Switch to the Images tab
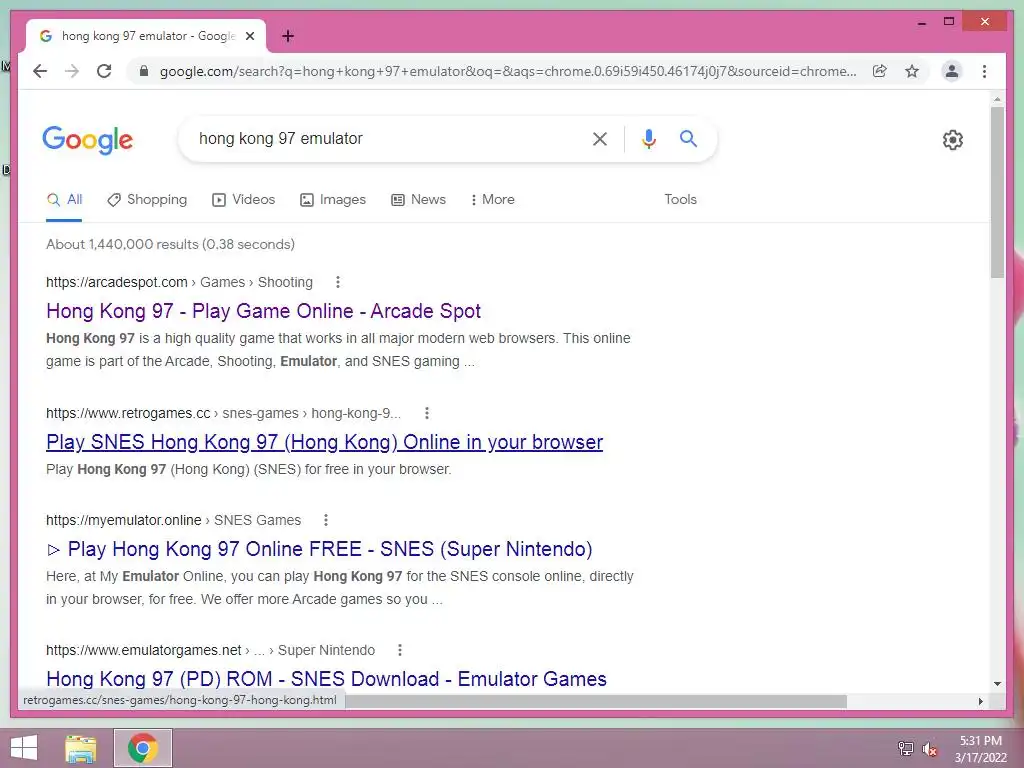 (x=332, y=200)
